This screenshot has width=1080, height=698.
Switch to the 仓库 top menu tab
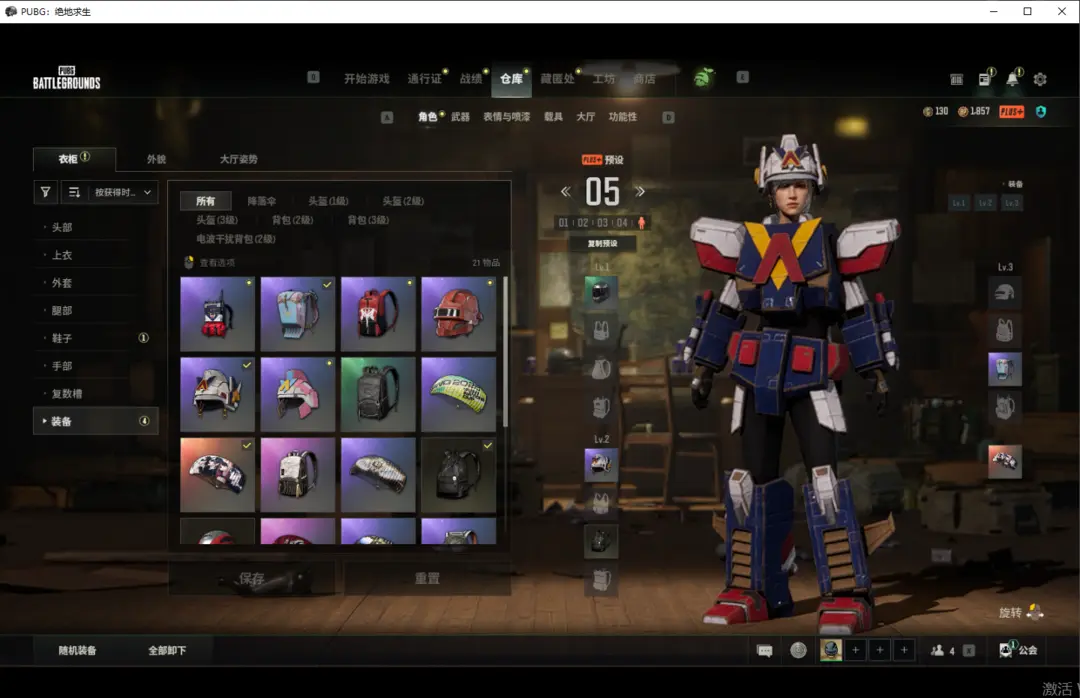pos(511,79)
